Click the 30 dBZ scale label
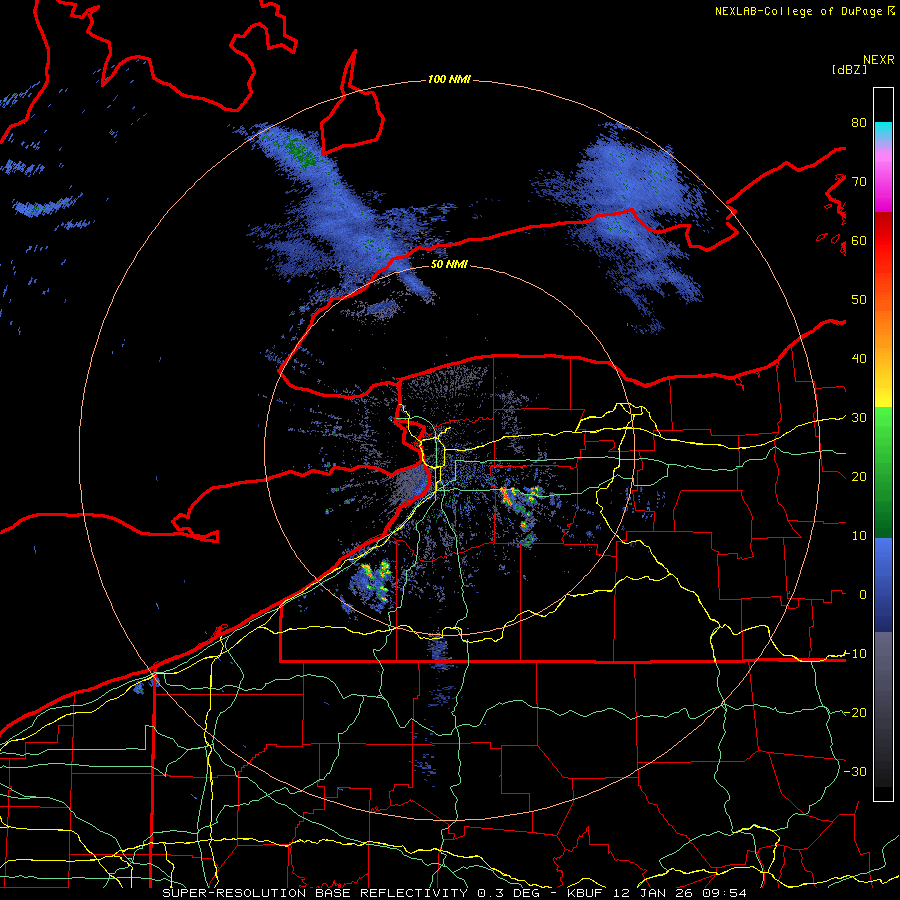Screen dimensions: 900x900 (859, 418)
